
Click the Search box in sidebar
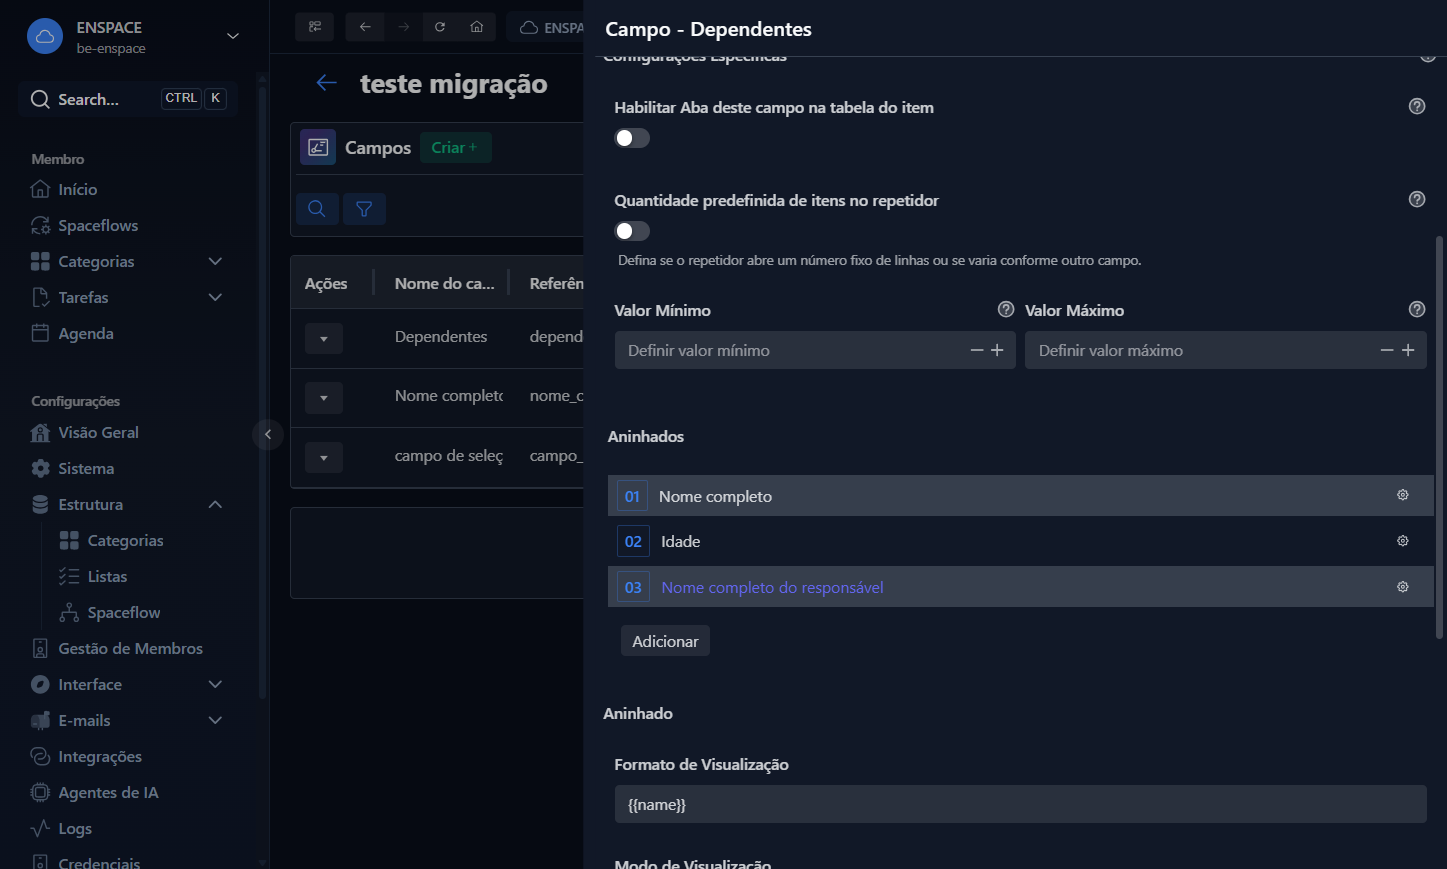127,99
